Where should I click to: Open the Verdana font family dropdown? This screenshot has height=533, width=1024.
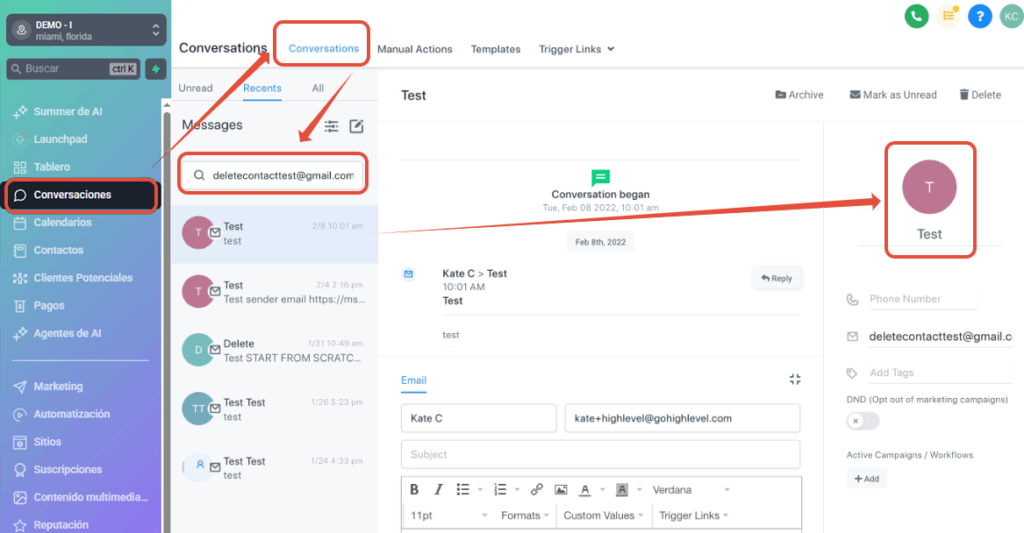click(690, 490)
